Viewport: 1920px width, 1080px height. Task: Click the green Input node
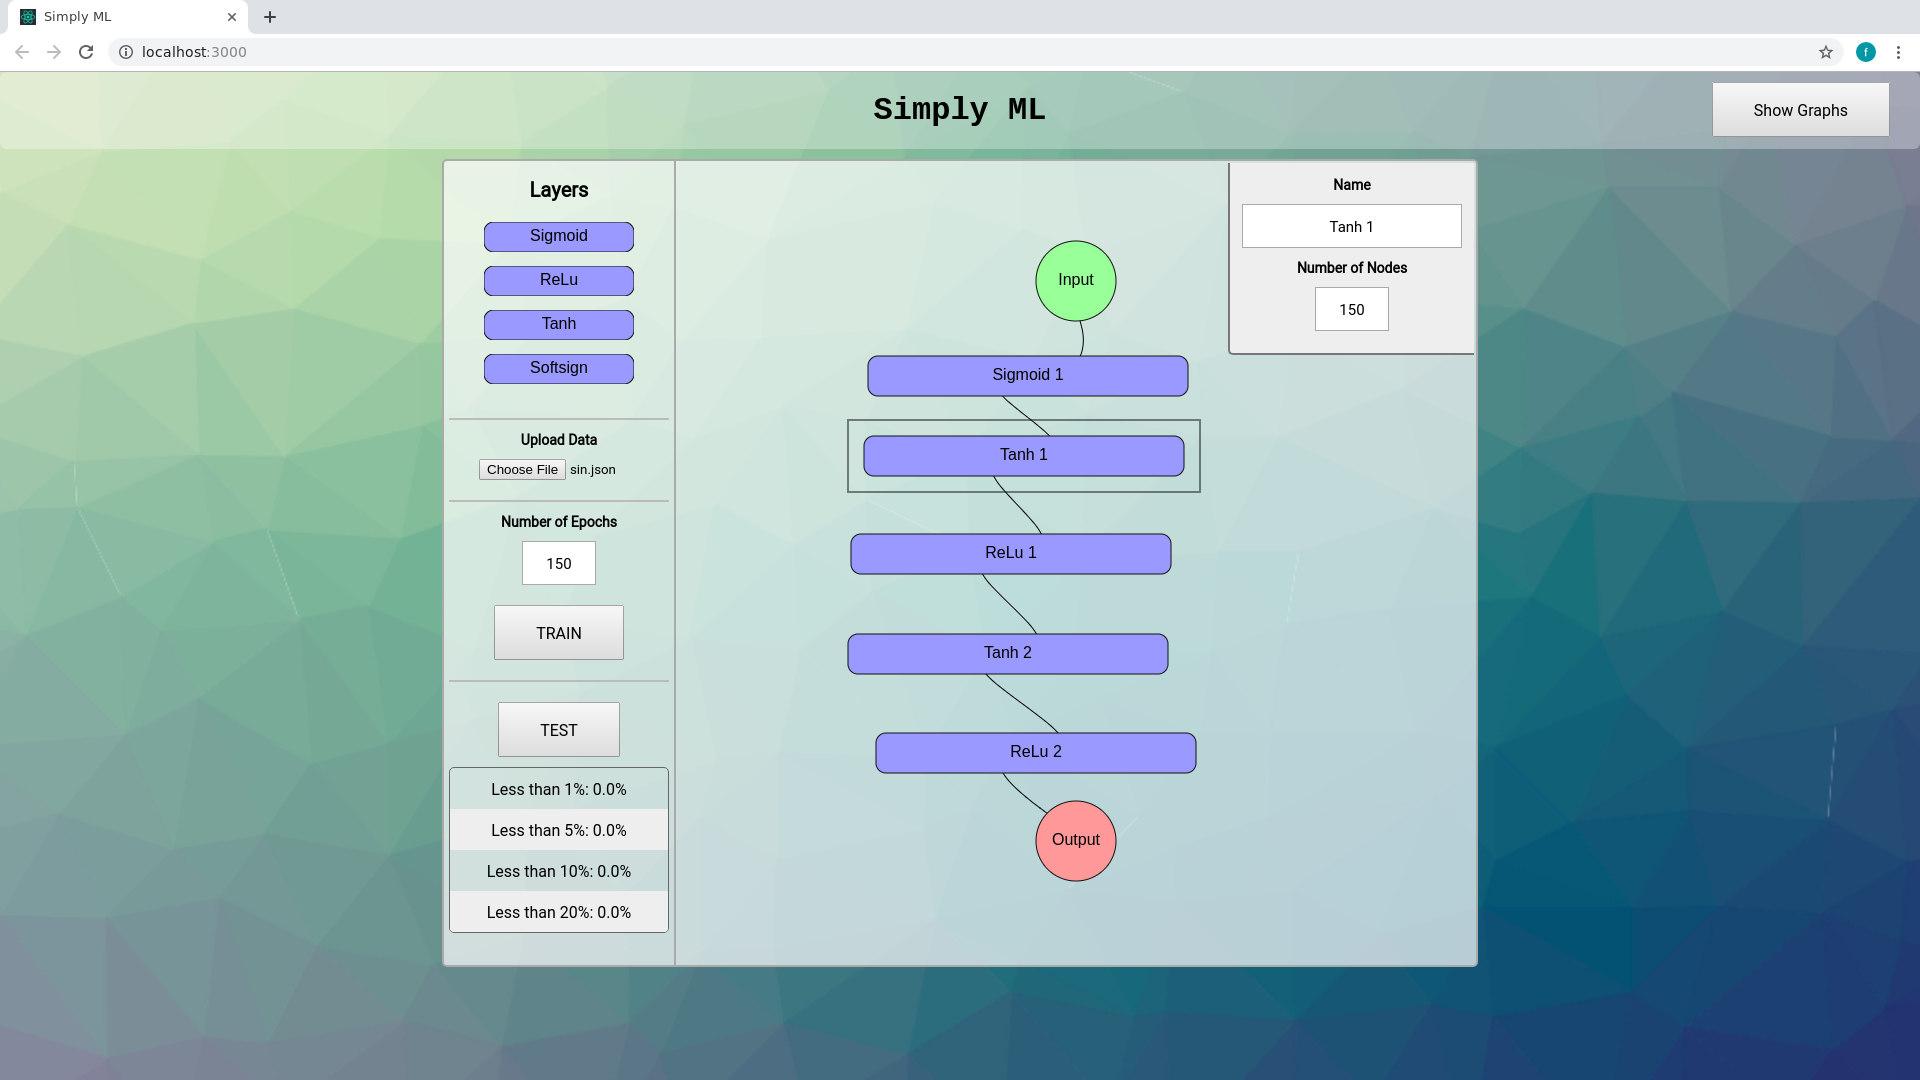pos(1075,281)
